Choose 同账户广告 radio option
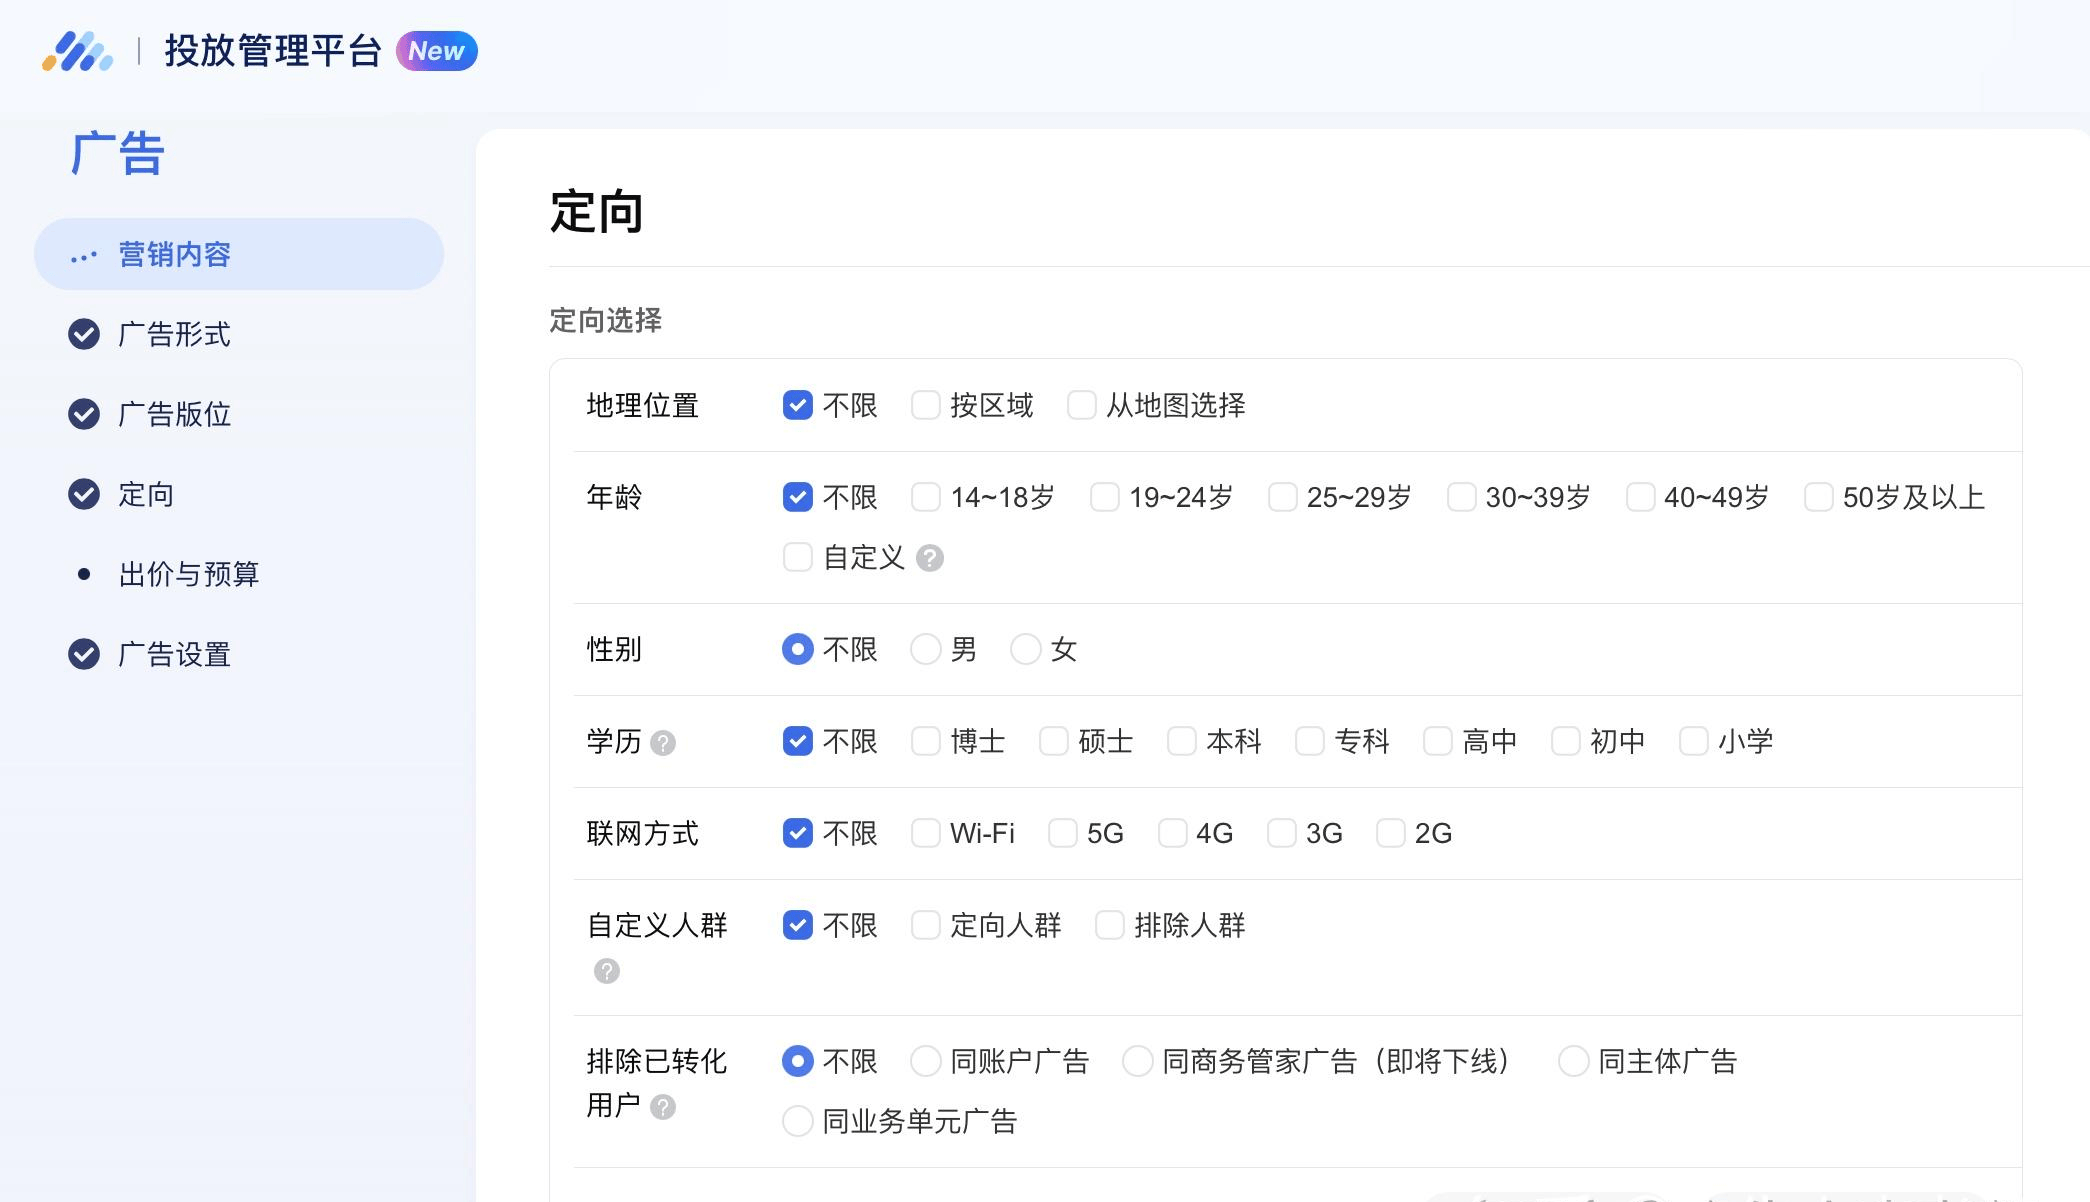The width and height of the screenshot is (2090, 1202). pos(926,1061)
